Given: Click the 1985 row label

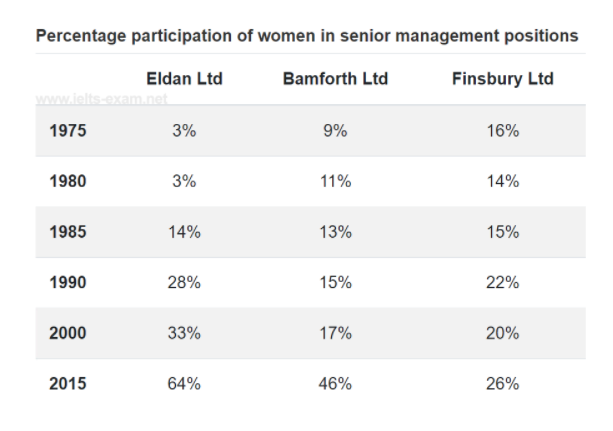Looking at the screenshot, I should 68,232.
